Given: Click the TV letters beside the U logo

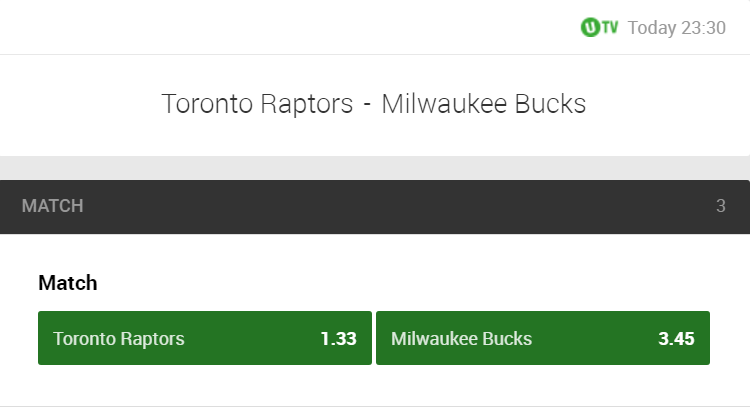Looking at the screenshot, I should (609, 27).
